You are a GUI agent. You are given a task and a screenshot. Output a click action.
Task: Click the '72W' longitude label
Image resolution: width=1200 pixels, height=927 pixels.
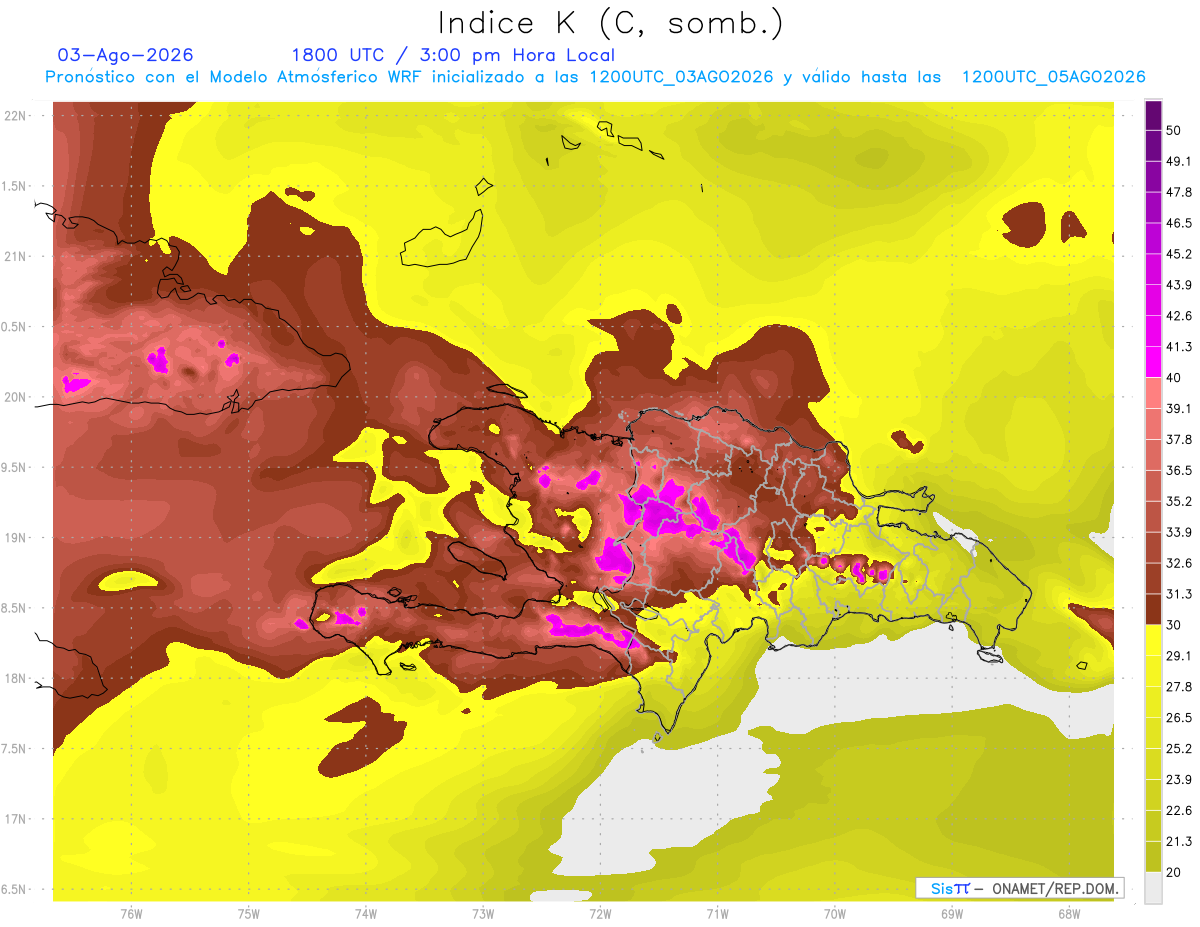click(600, 914)
